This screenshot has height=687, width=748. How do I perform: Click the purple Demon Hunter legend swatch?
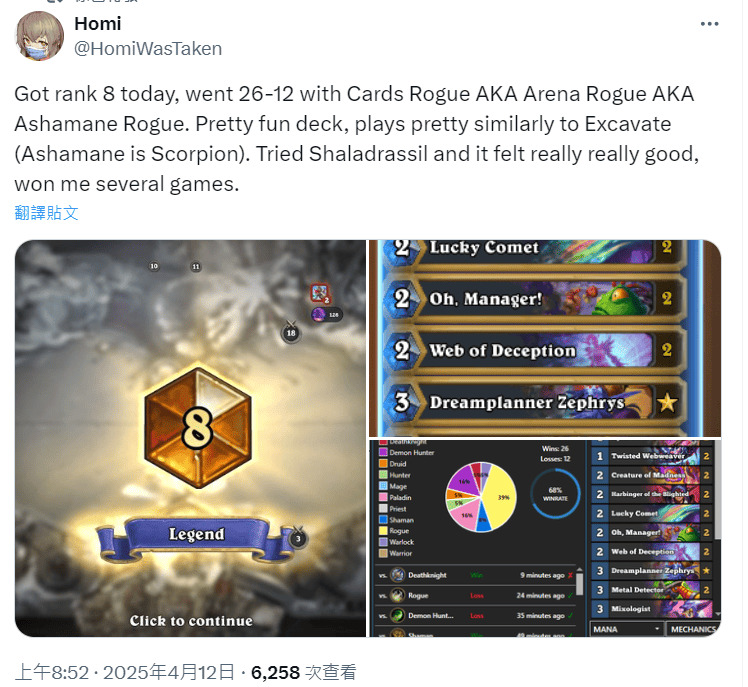pos(383,452)
